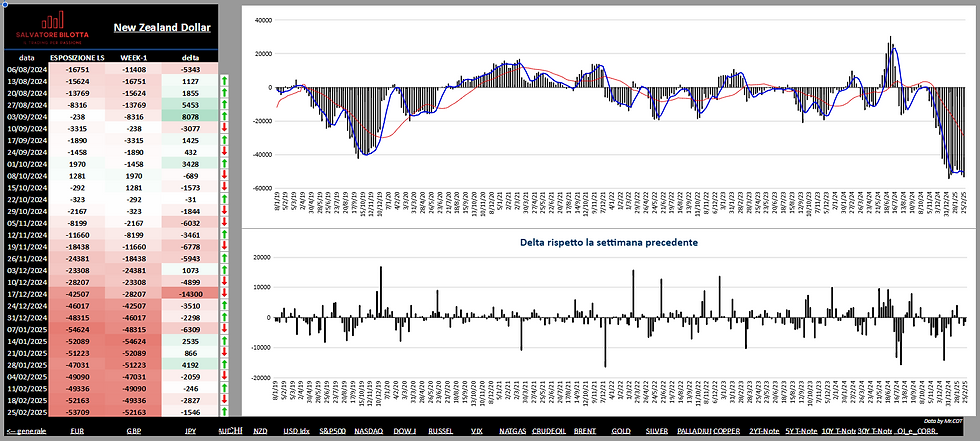The height and width of the screenshot is (441, 980).
Task: Select the exposure cell showing -53709
Action: point(78,412)
